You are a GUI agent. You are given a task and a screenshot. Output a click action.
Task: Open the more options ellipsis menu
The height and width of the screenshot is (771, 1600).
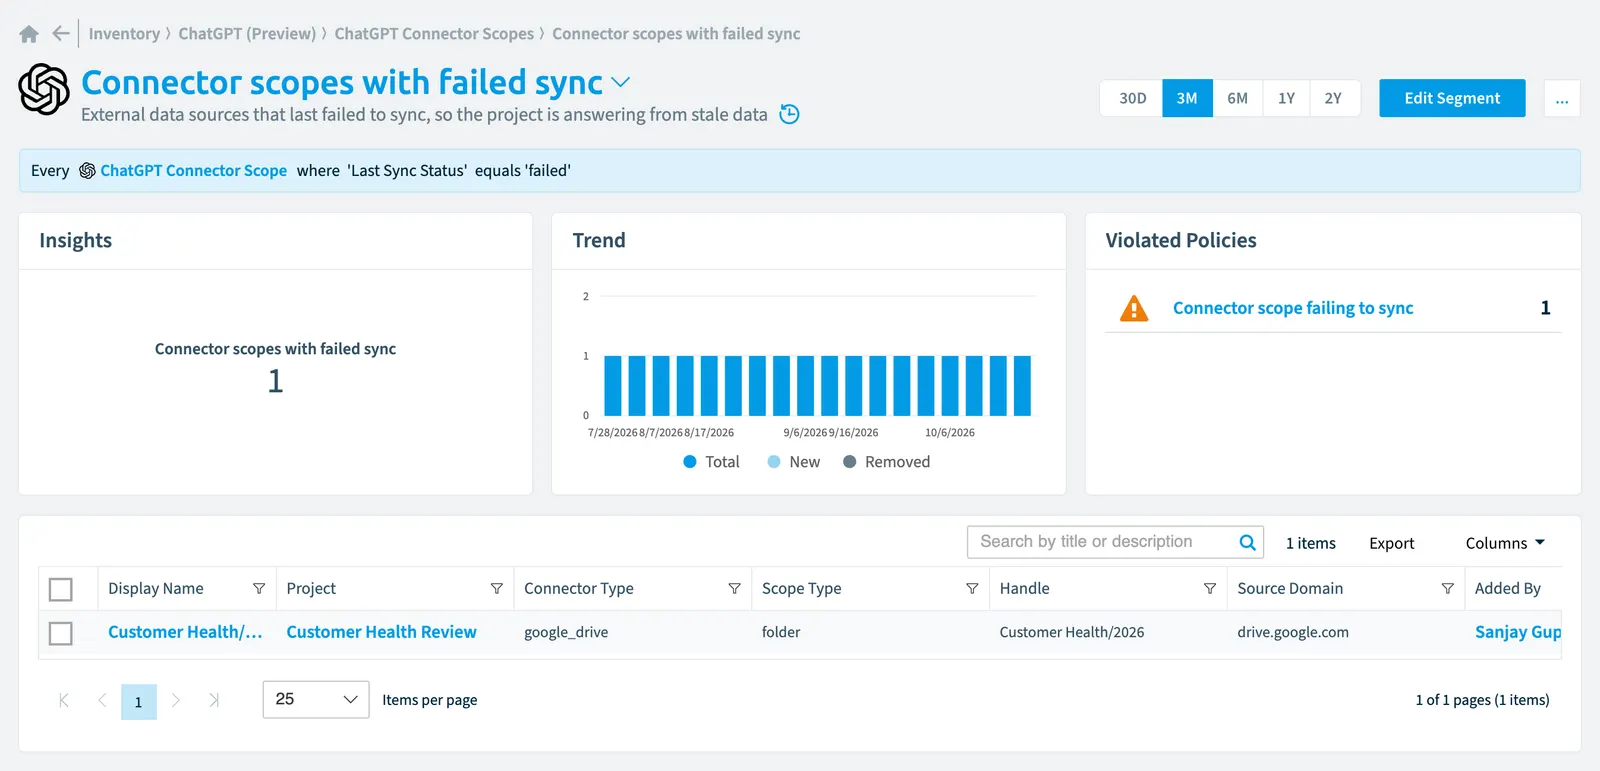click(x=1562, y=98)
